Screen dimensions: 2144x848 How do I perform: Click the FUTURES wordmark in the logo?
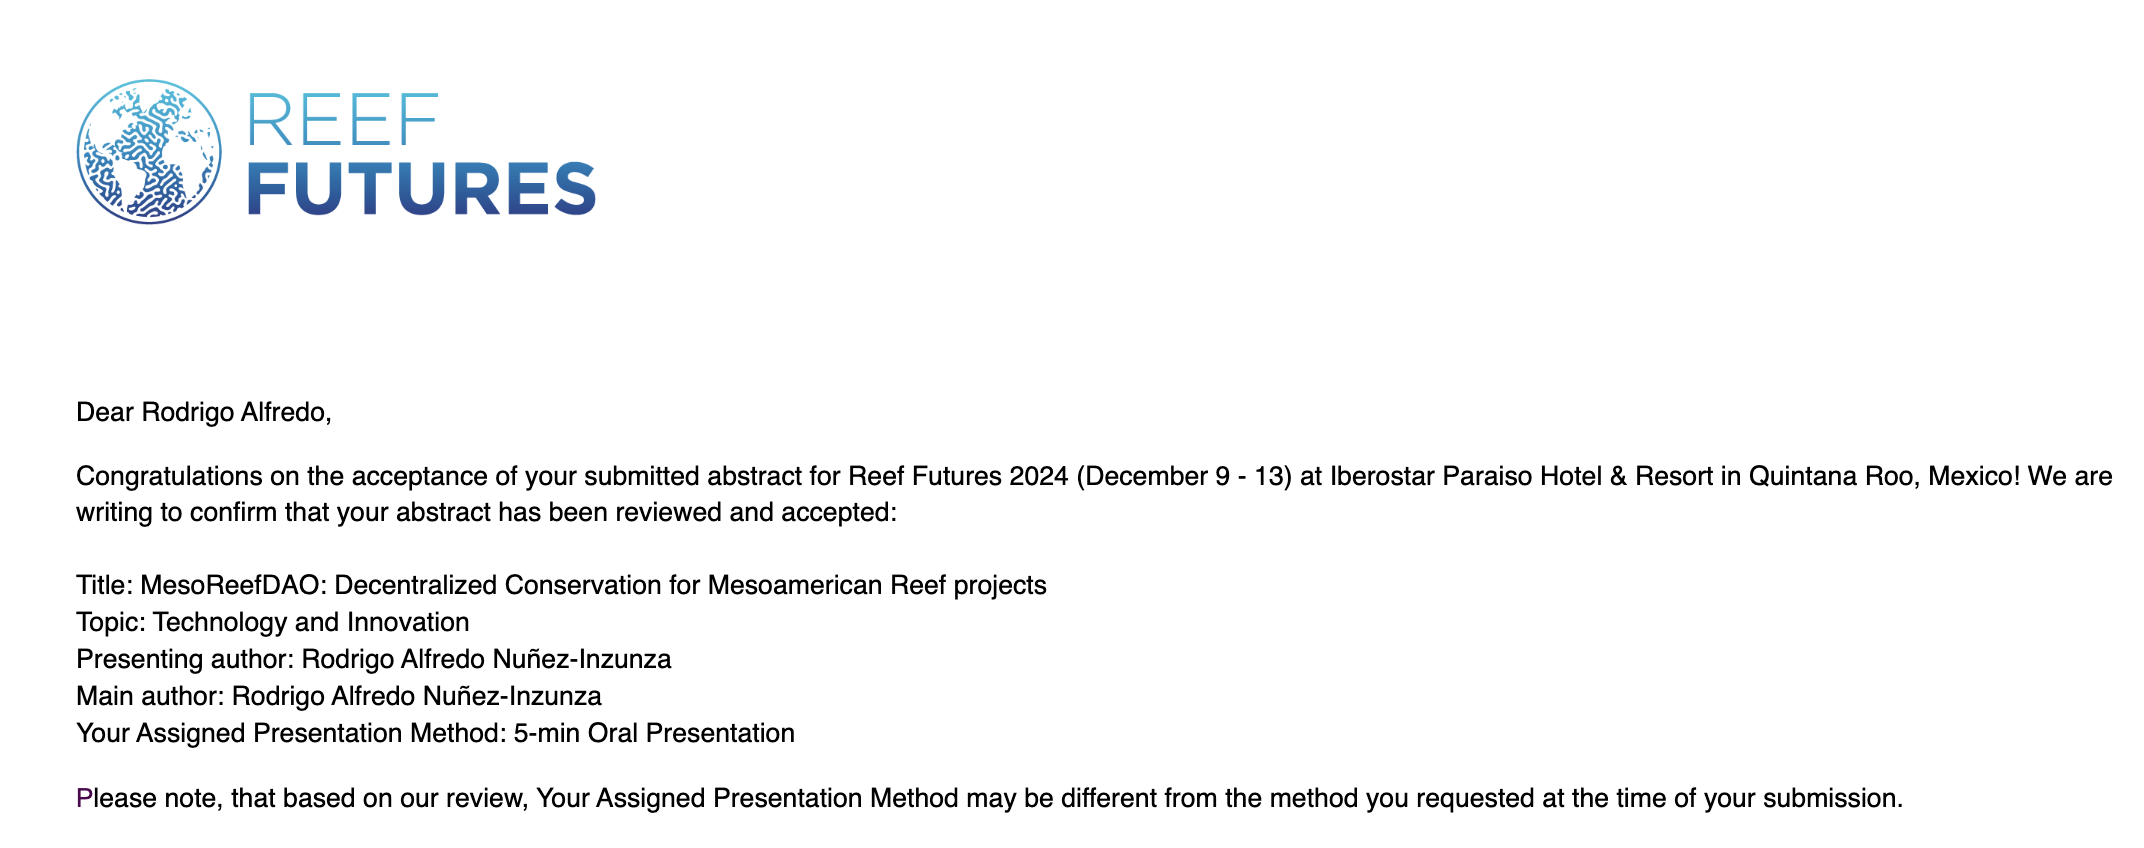[x=421, y=189]
